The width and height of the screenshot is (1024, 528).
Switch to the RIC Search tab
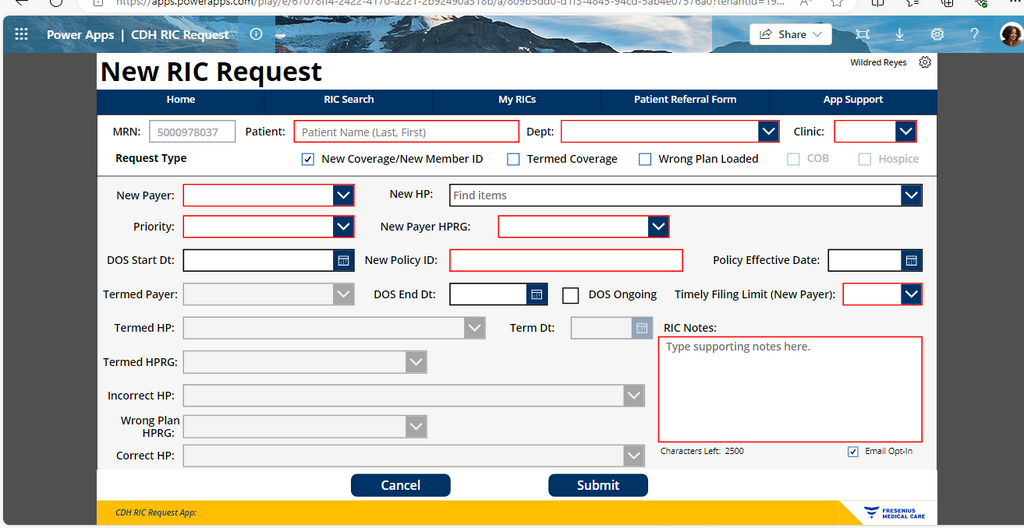(x=349, y=100)
